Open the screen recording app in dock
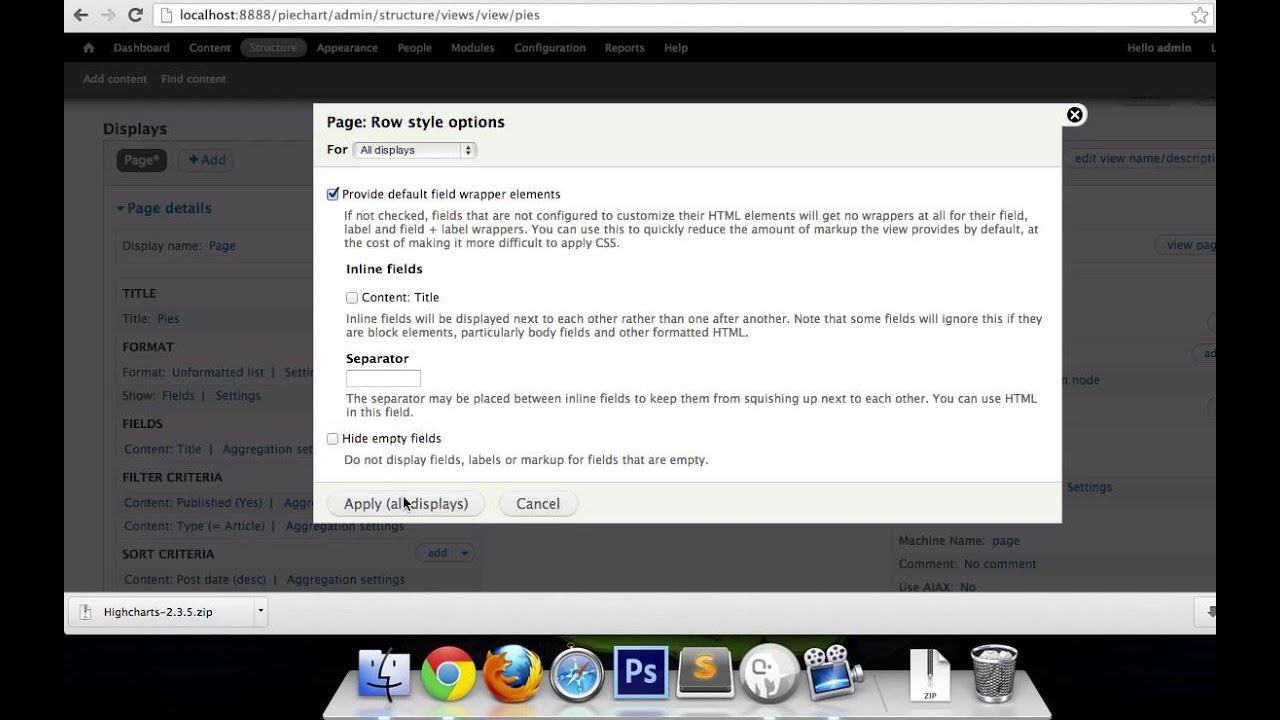1280x720 pixels. click(832, 671)
